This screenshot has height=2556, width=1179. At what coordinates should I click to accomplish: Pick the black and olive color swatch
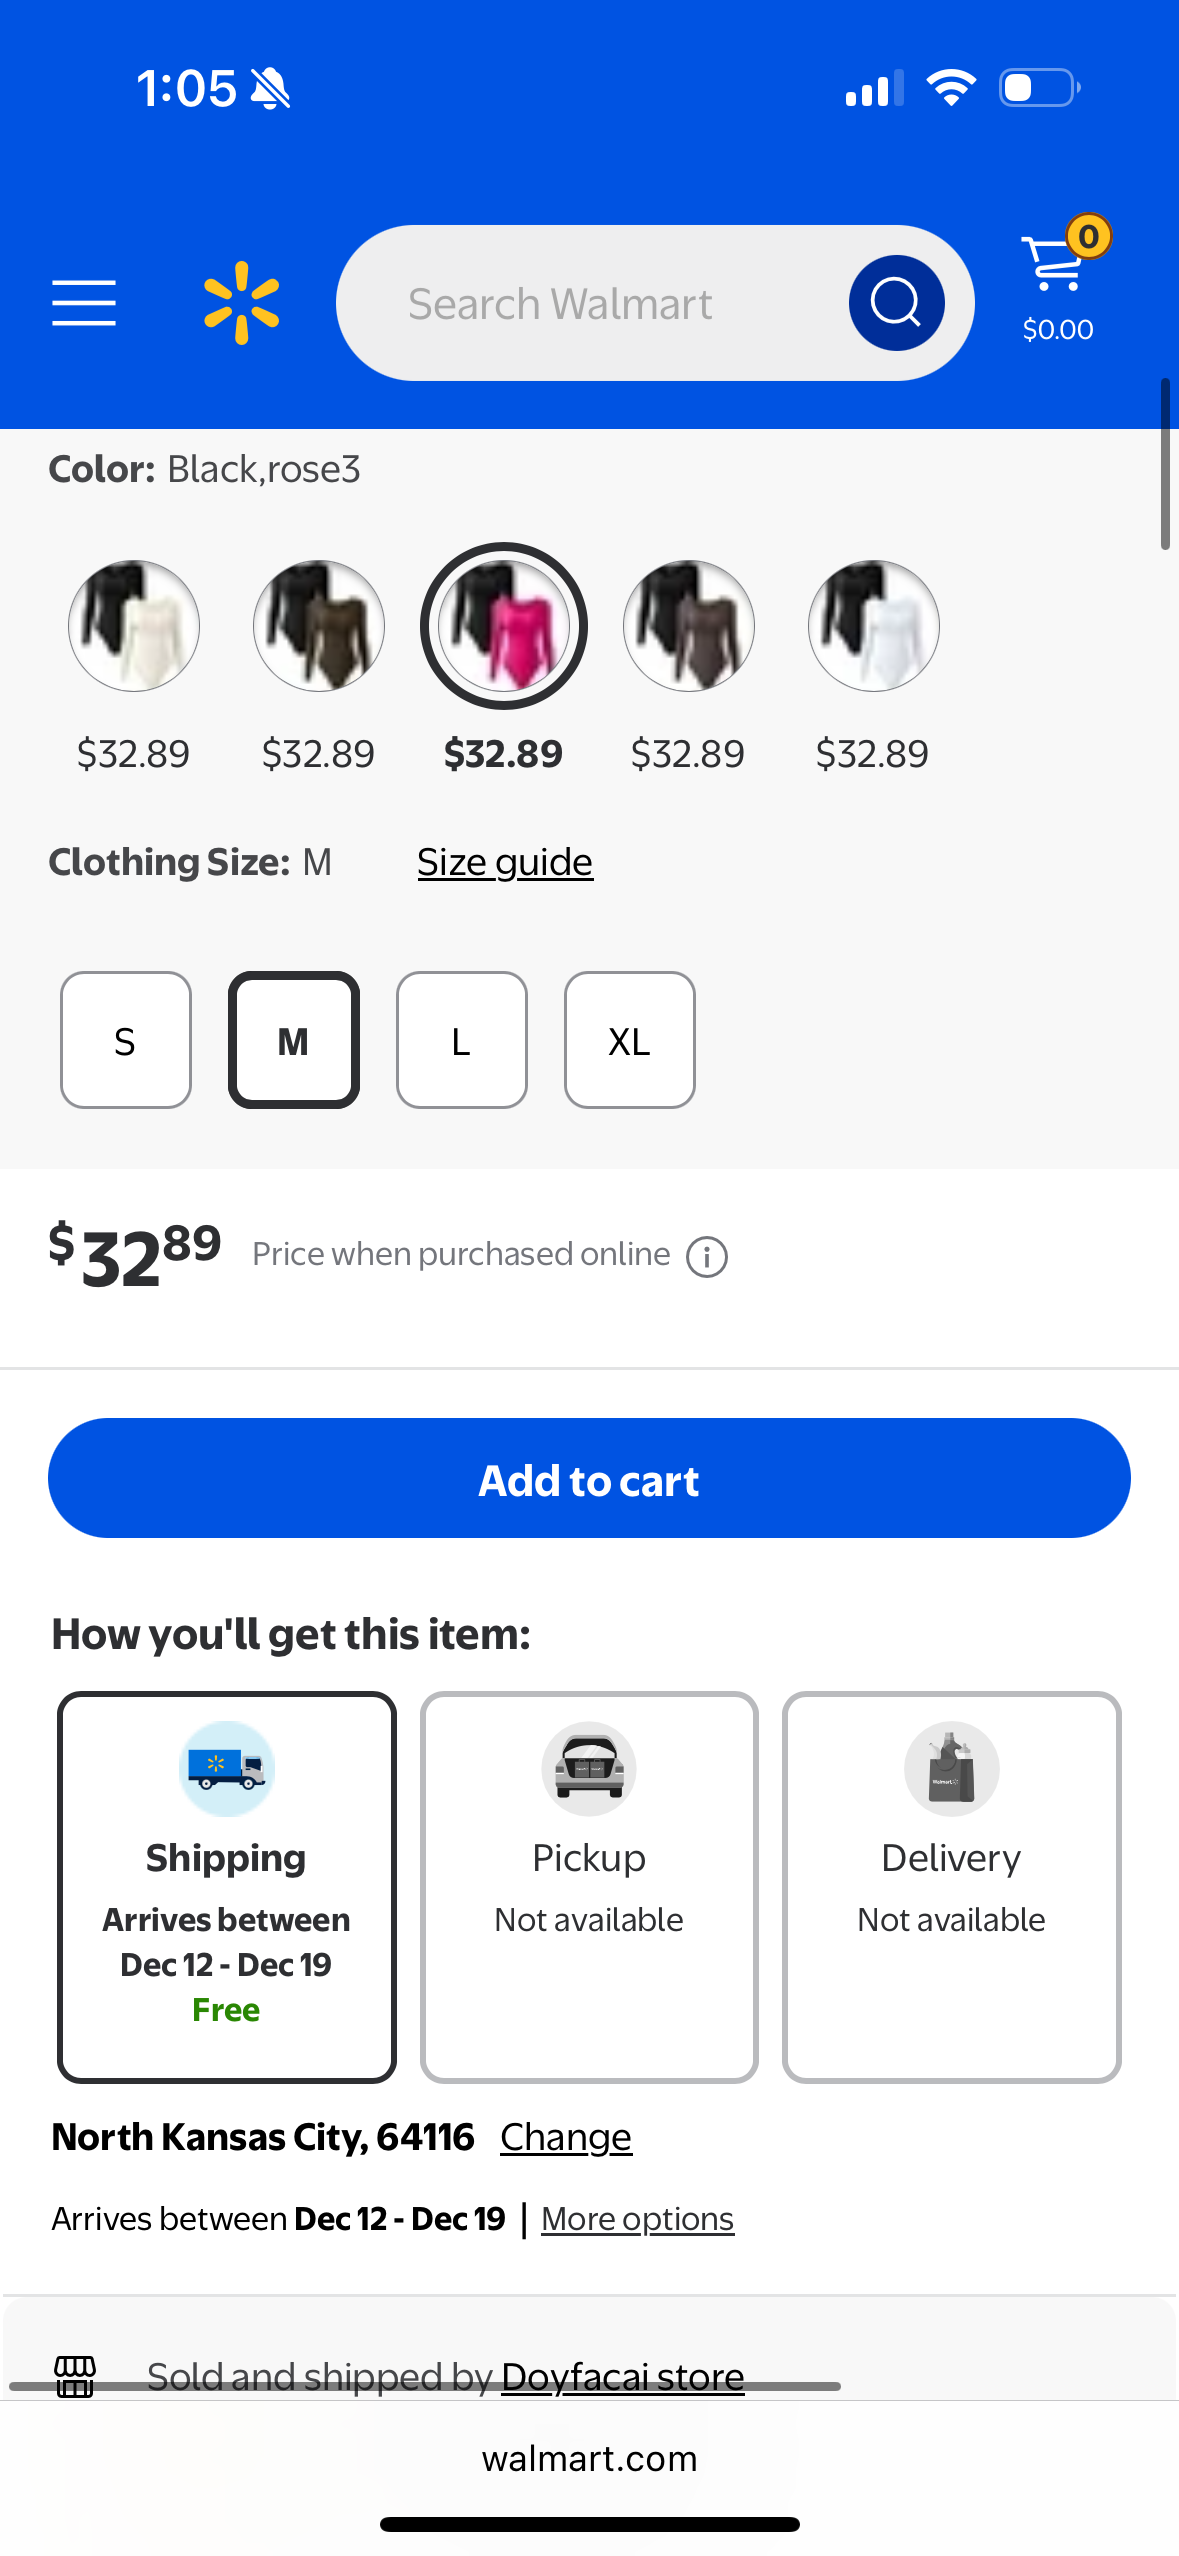click(319, 626)
